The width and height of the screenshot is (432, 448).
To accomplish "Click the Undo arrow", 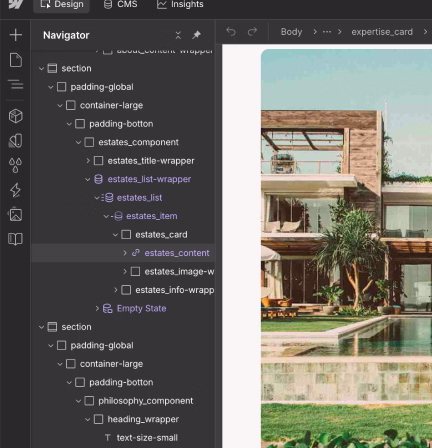I will click(x=231, y=32).
